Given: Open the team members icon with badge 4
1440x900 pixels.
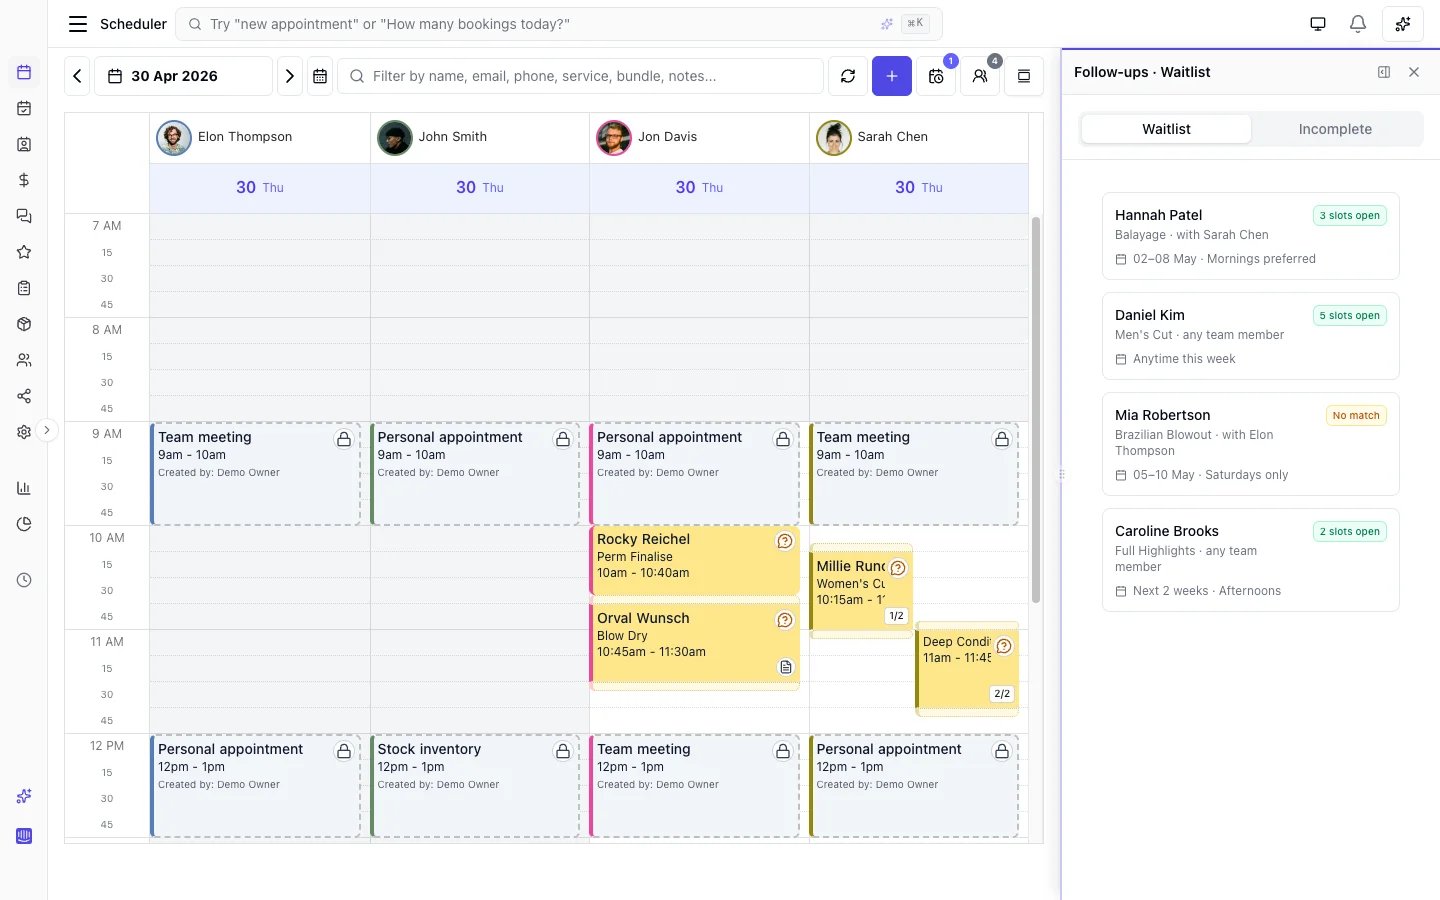Looking at the screenshot, I should (980, 76).
